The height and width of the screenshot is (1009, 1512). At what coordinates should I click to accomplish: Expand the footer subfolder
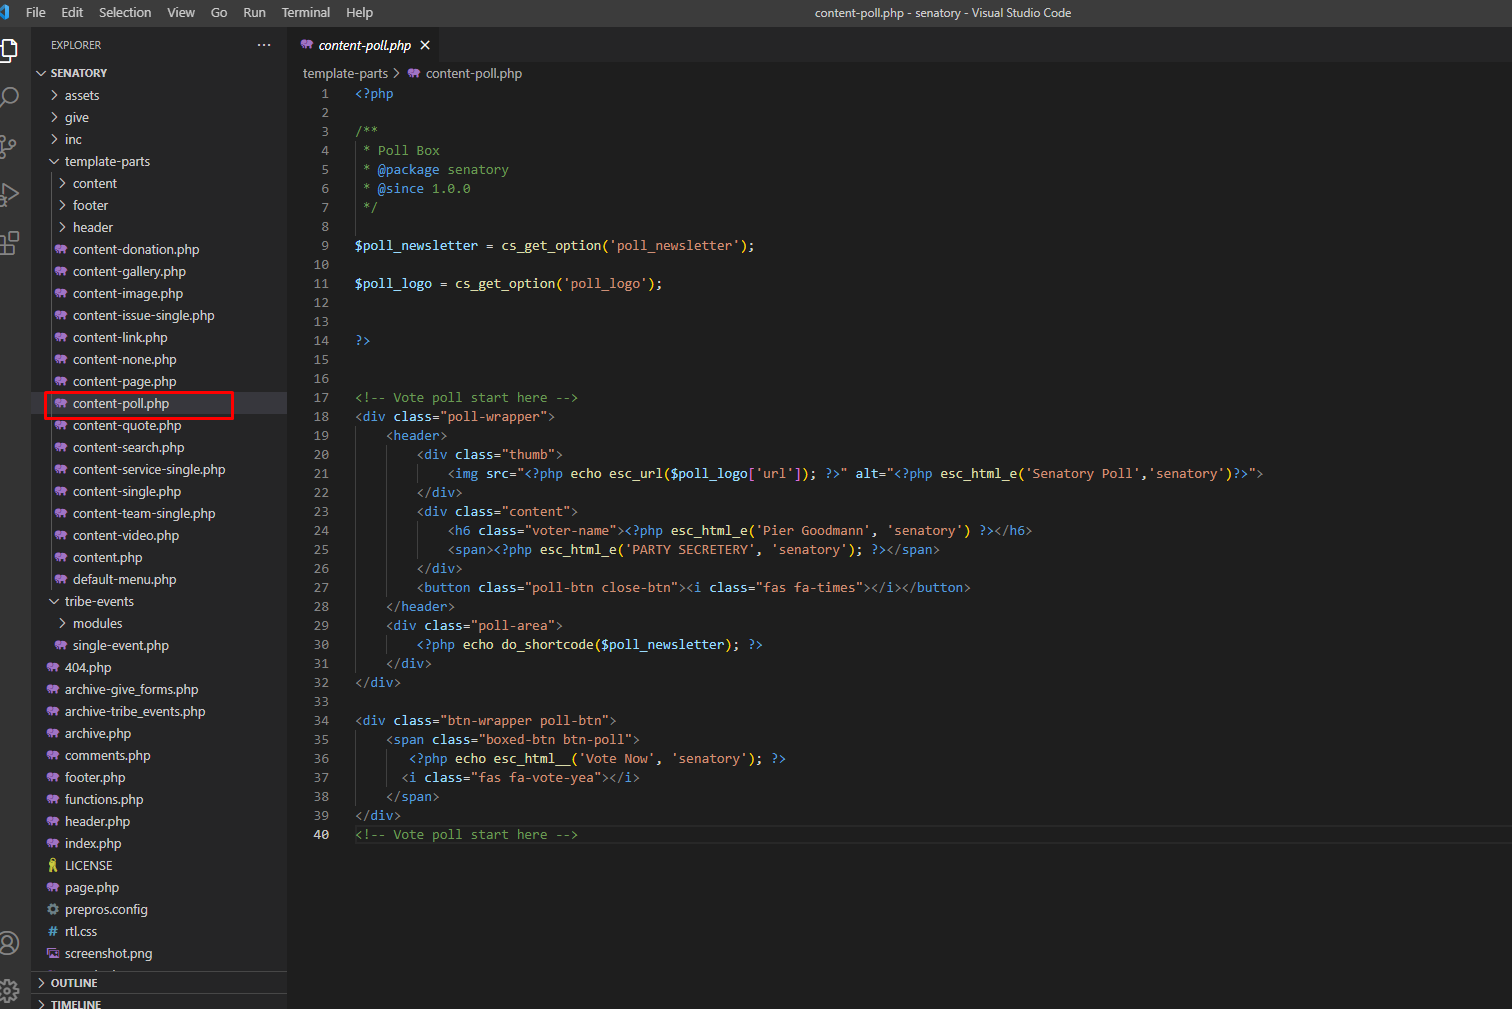coord(159,205)
